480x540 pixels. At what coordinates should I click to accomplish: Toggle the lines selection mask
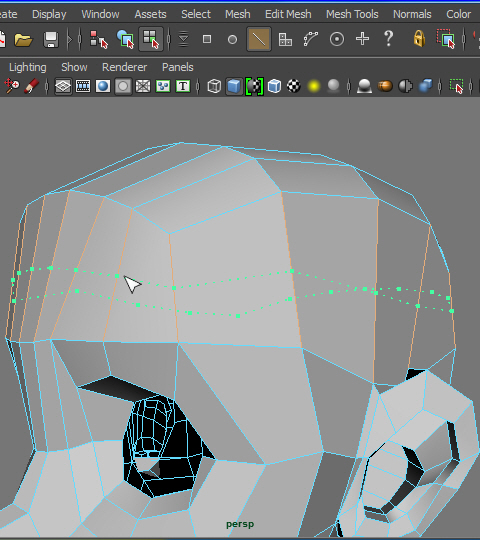coord(259,39)
